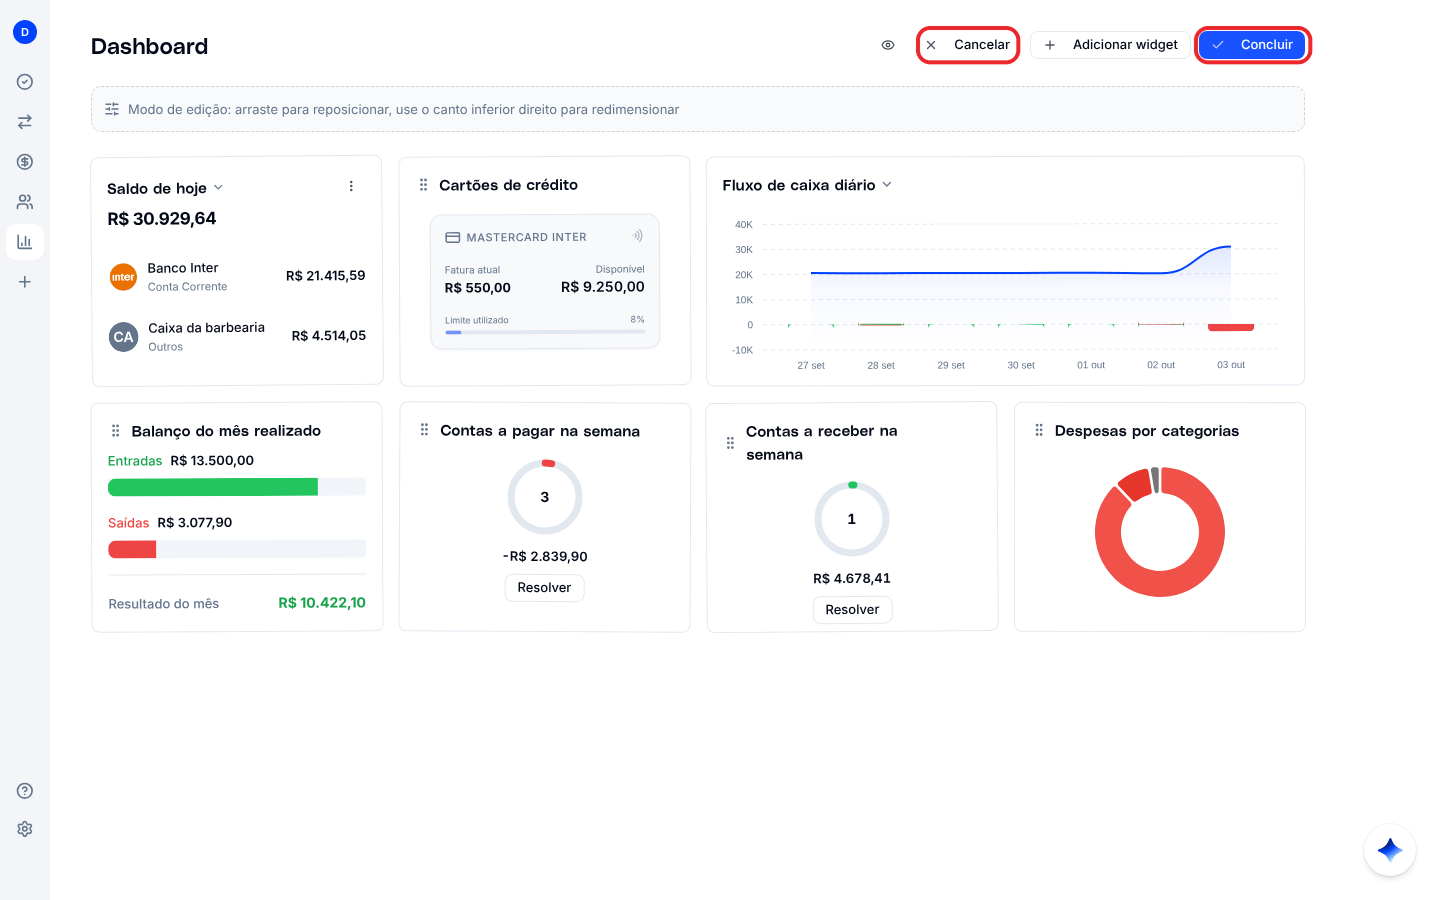Click the Resultado do mês value R$ 10.422,10
Screen dimensions: 1440x900
322,603
